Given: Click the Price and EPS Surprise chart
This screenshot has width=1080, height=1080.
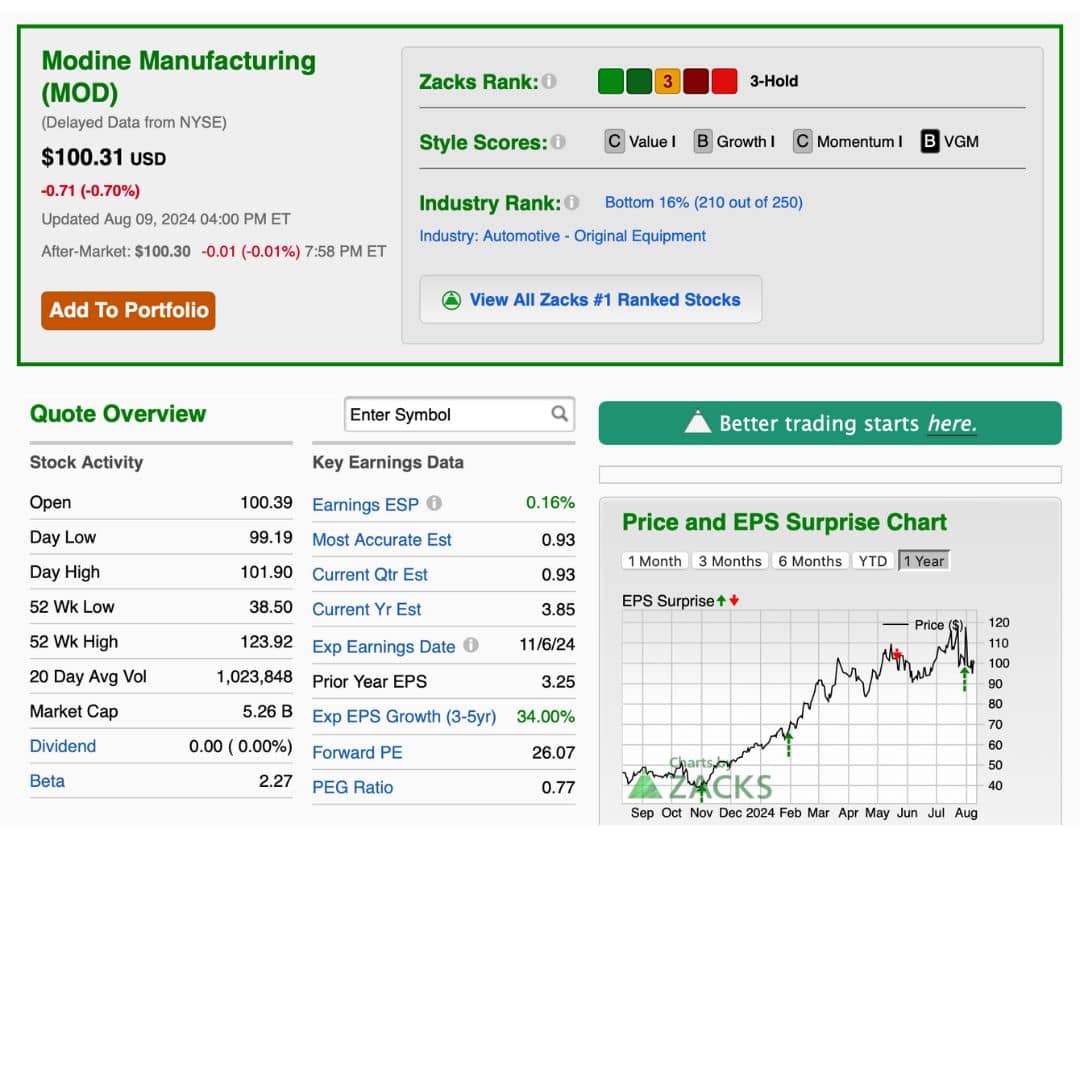Looking at the screenshot, I should (x=799, y=707).
